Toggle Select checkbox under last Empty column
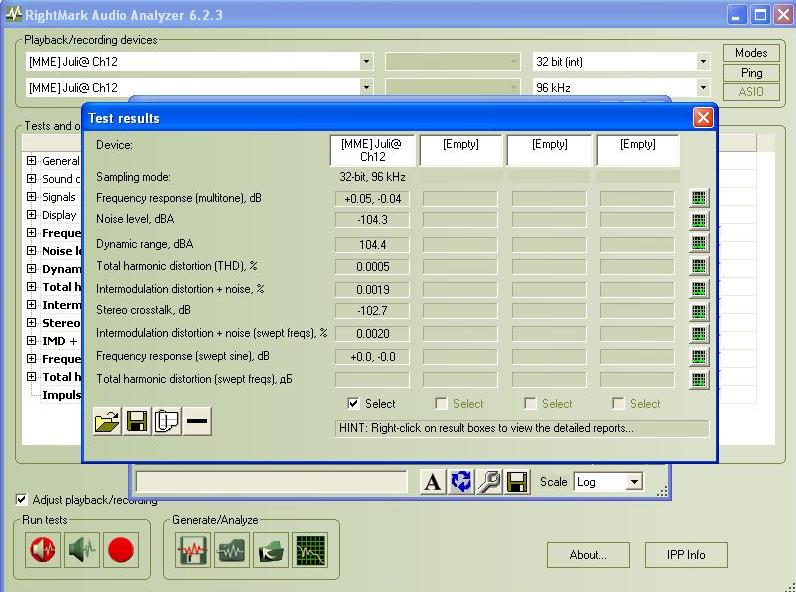This screenshot has height=592, width=796. [x=618, y=404]
